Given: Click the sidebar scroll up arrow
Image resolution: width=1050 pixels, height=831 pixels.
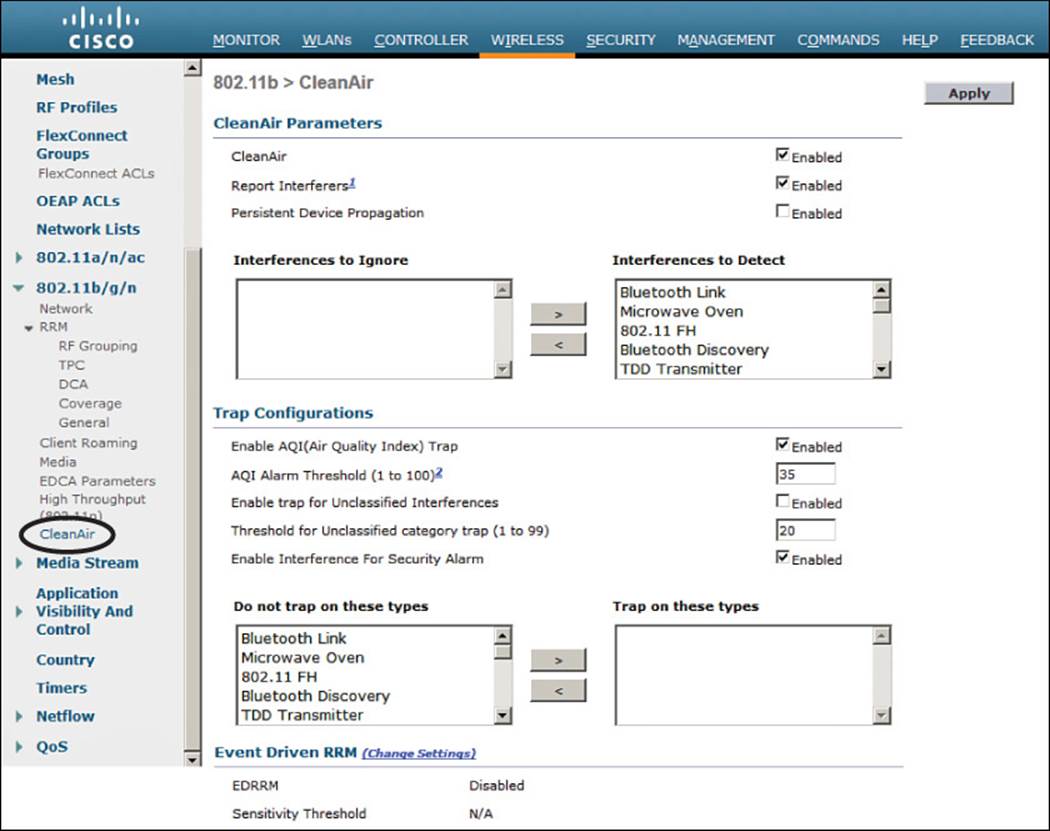Looking at the screenshot, I should [x=192, y=68].
